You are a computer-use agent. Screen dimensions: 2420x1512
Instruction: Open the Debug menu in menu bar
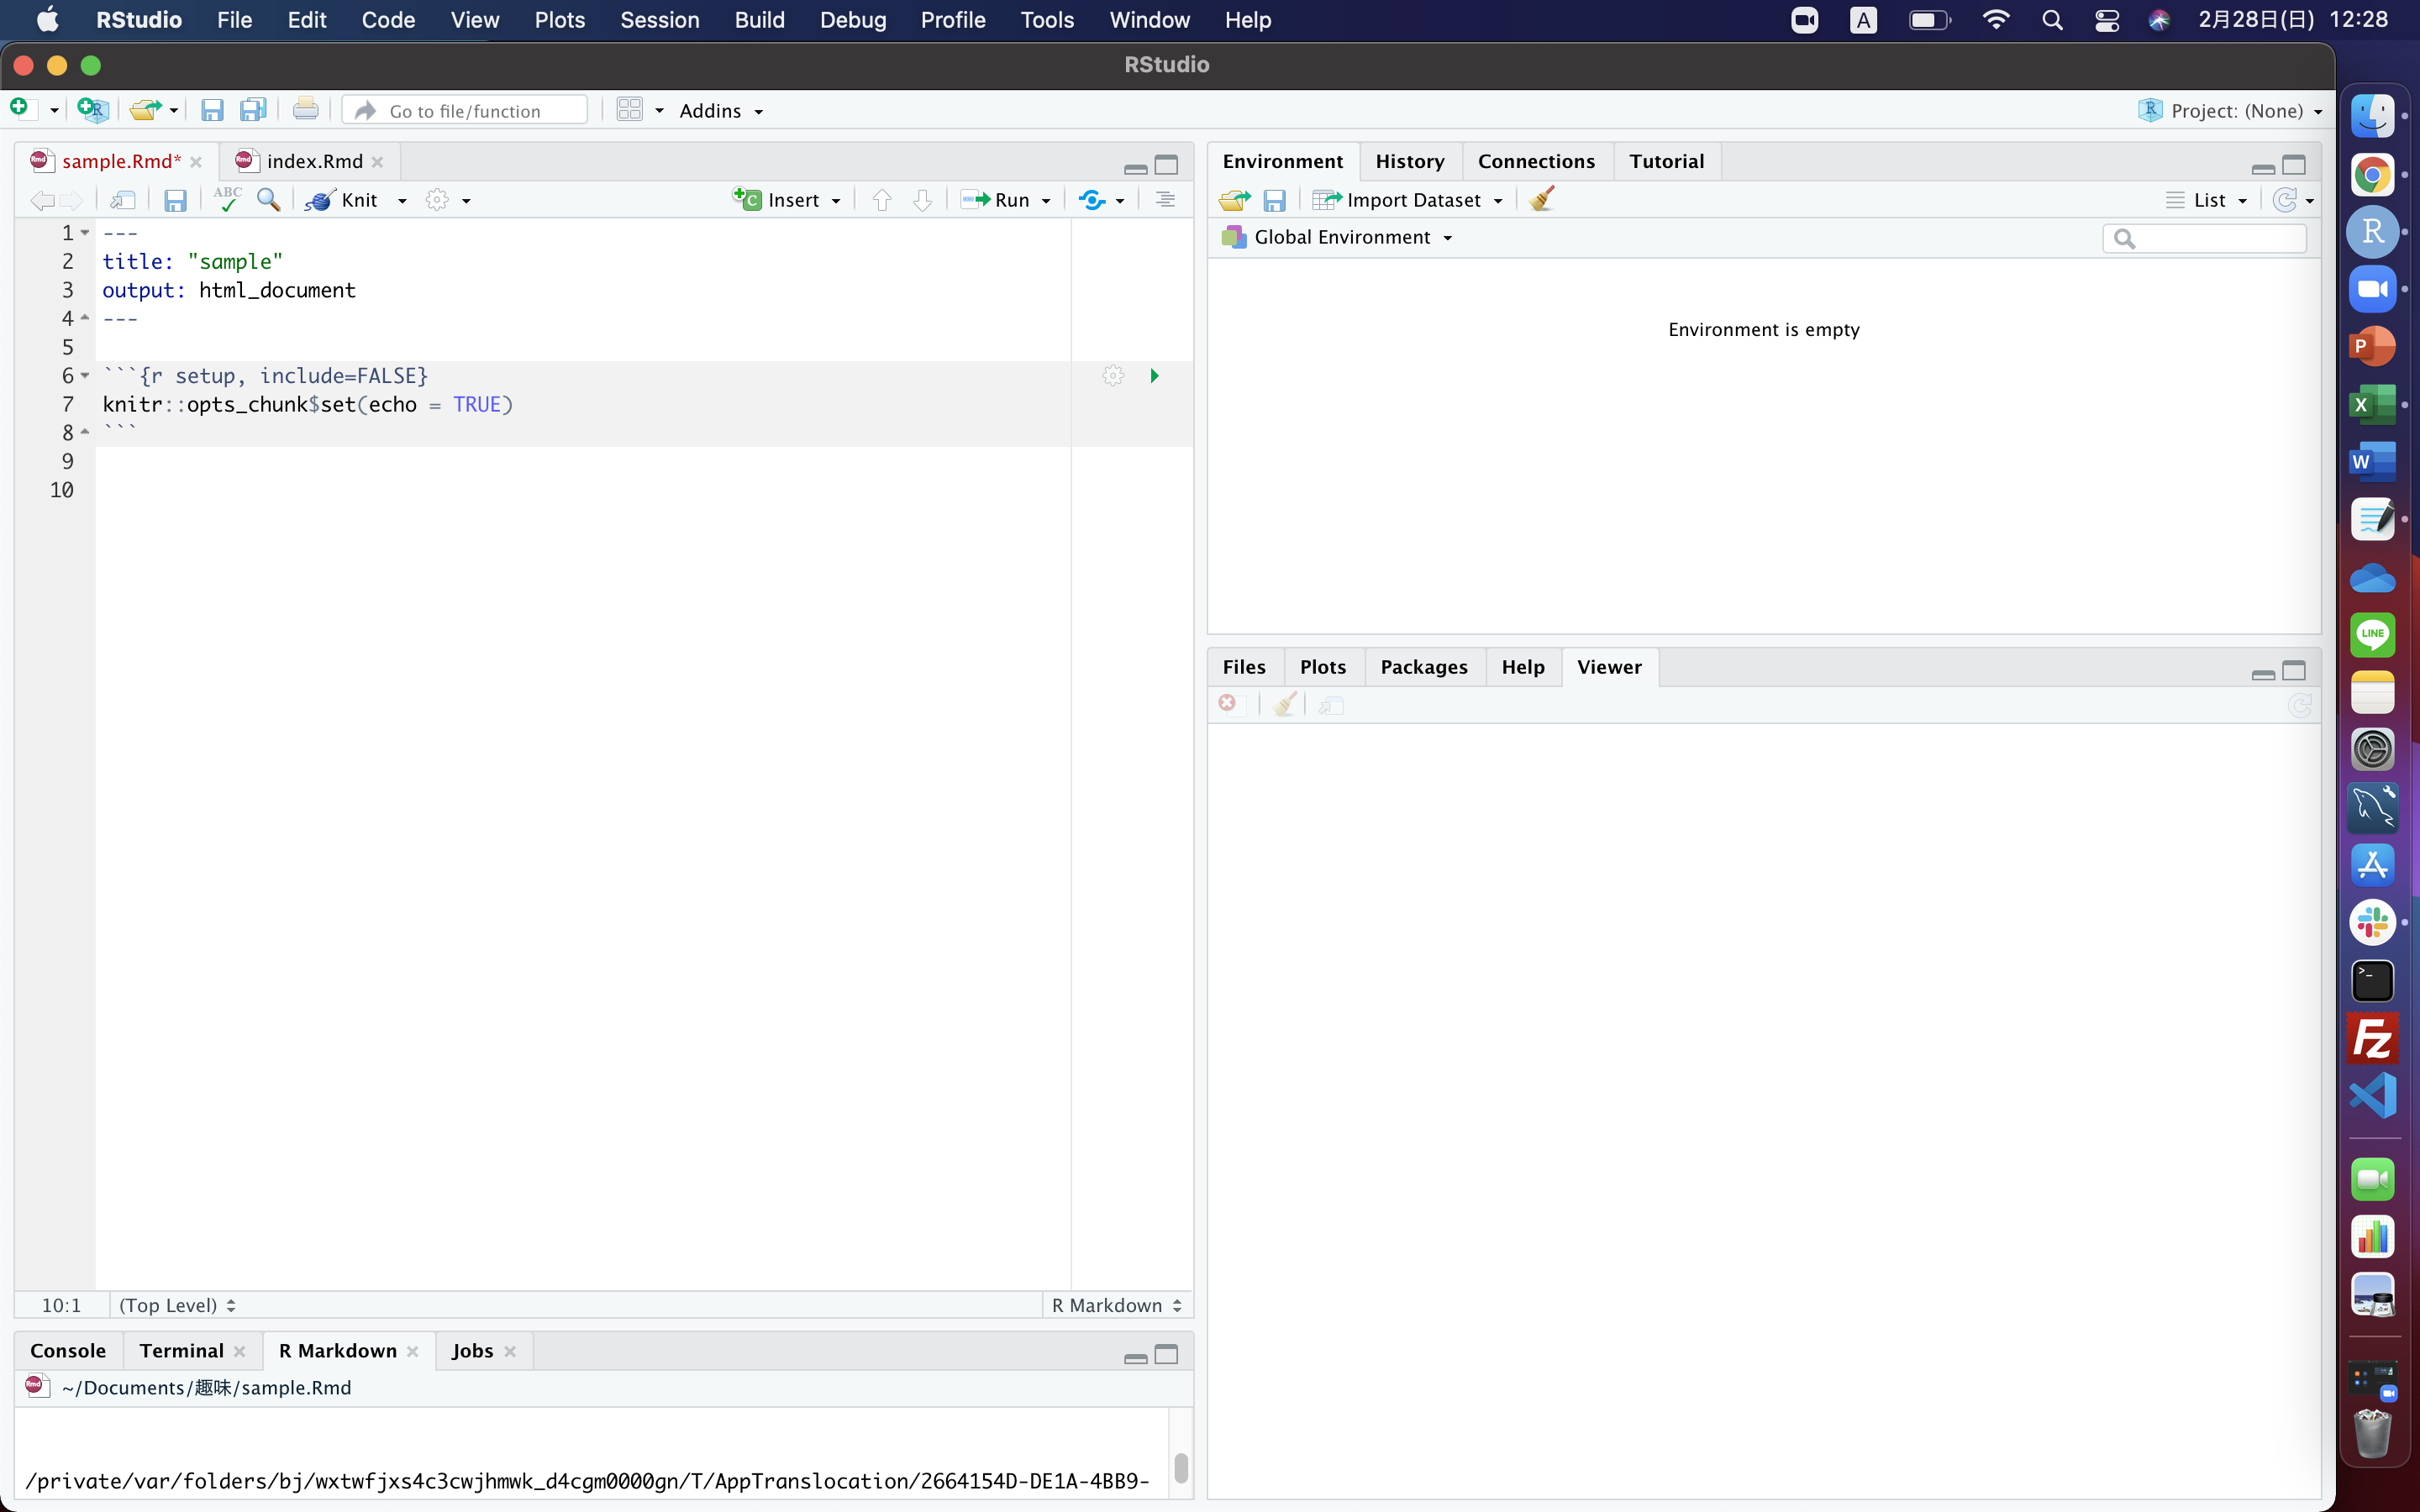click(852, 20)
